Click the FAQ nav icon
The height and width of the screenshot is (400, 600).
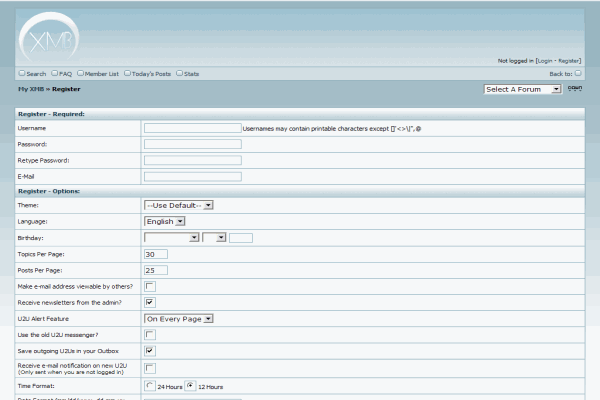click(x=55, y=73)
